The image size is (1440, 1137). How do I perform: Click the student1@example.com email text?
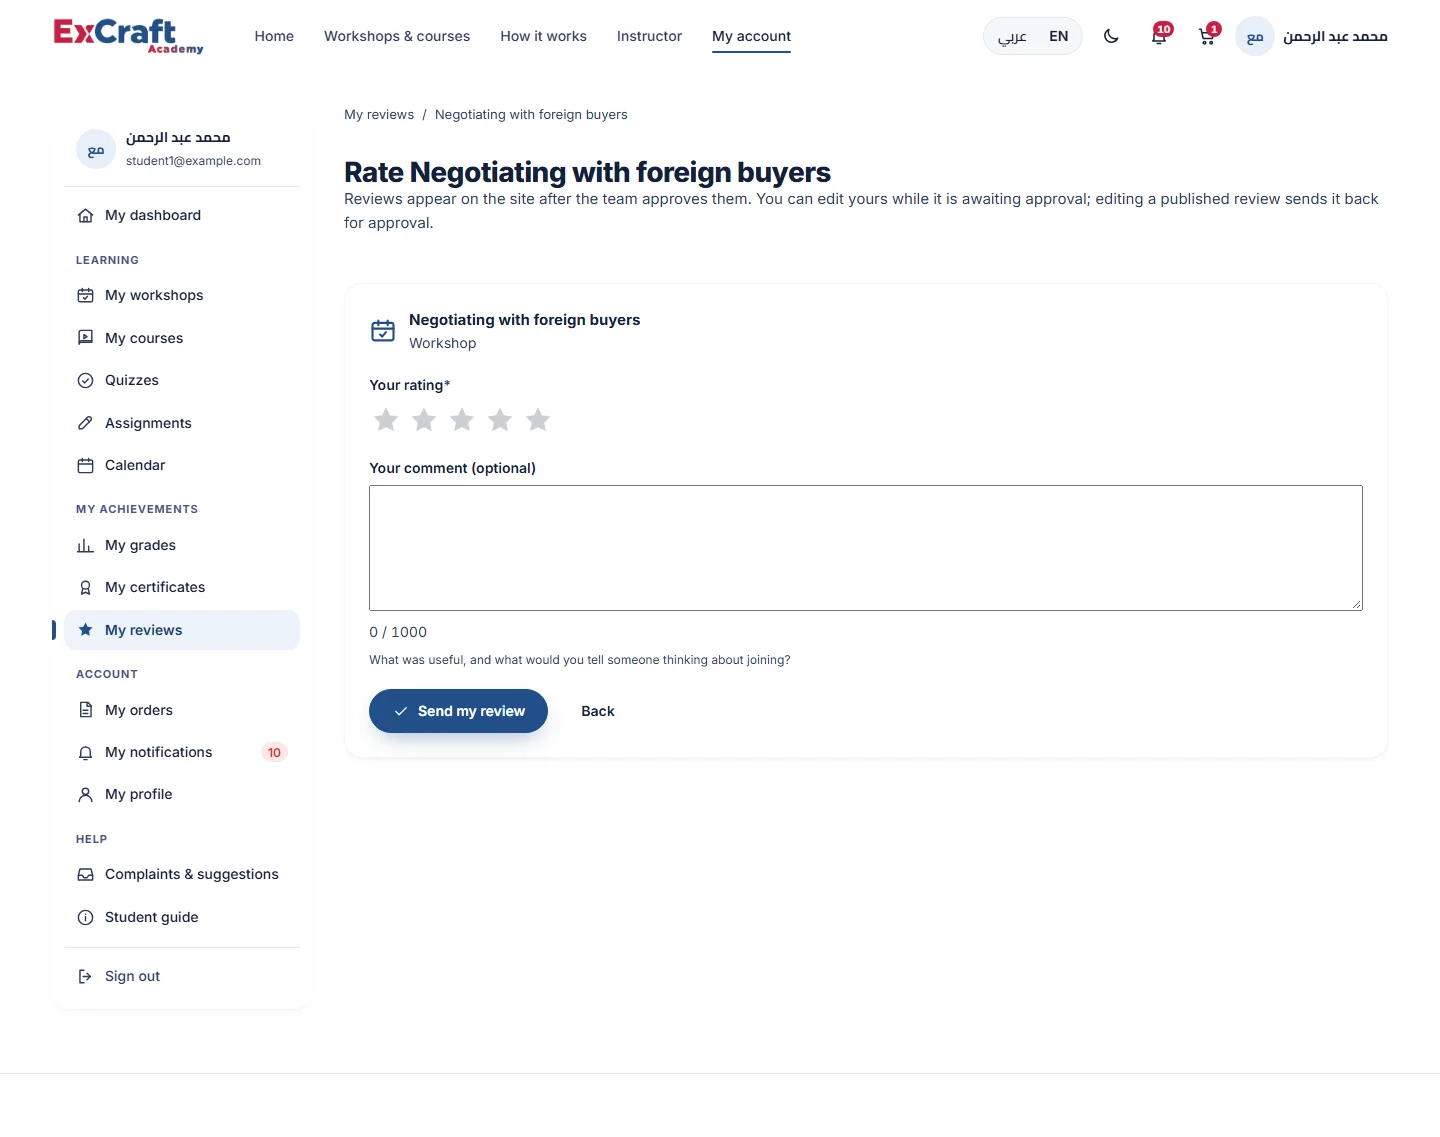(193, 161)
